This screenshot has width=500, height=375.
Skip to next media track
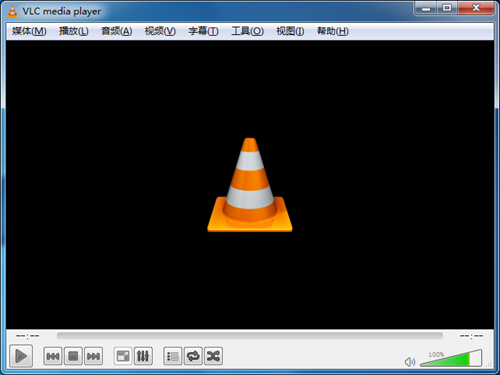coord(93,356)
